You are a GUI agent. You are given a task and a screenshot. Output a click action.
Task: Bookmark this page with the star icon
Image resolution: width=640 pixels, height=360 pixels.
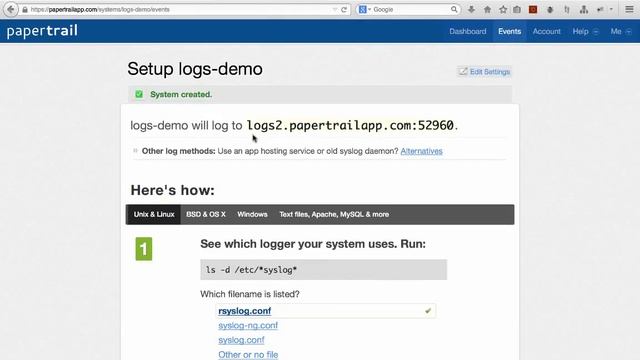[503, 9]
